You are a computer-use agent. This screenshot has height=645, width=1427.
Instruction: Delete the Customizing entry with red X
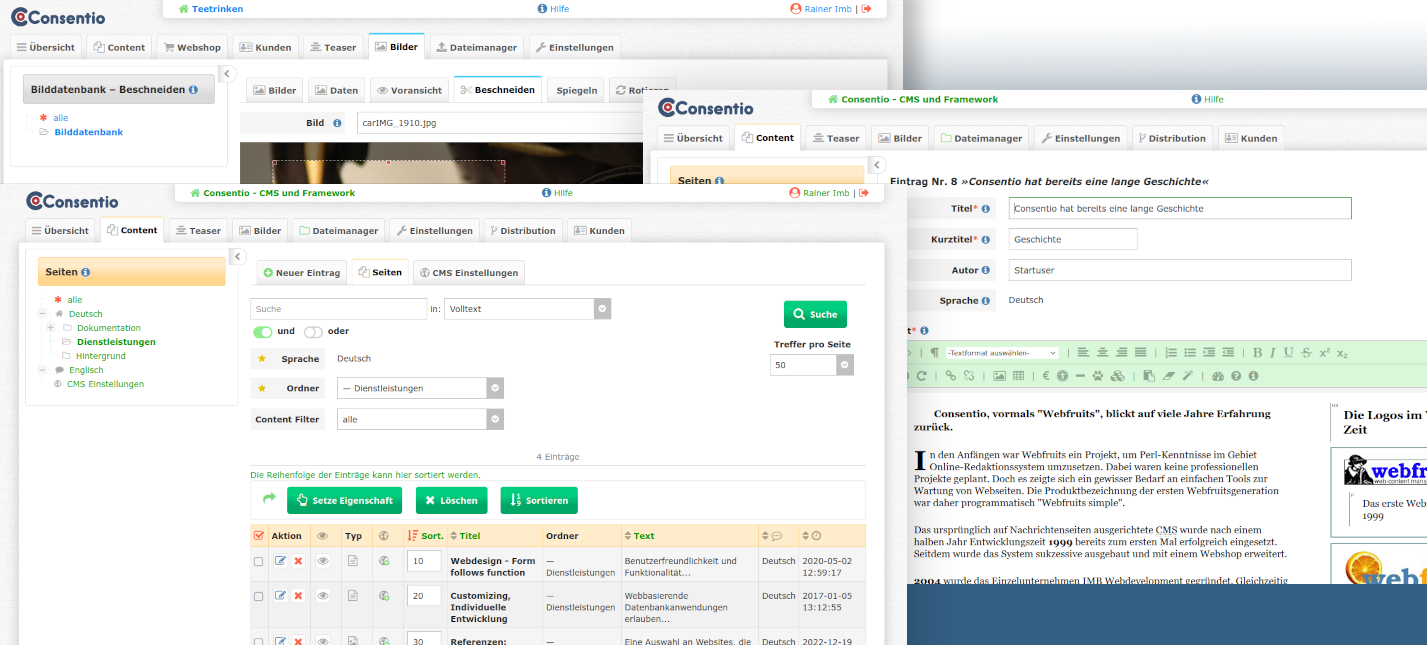(298, 596)
